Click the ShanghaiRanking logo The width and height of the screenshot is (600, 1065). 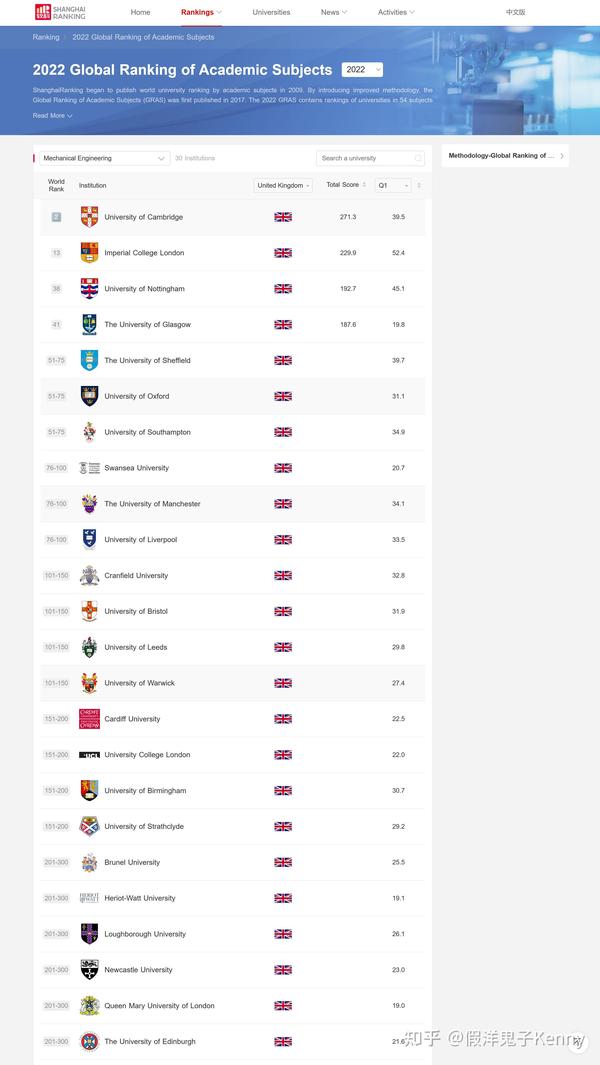(60, 12)
